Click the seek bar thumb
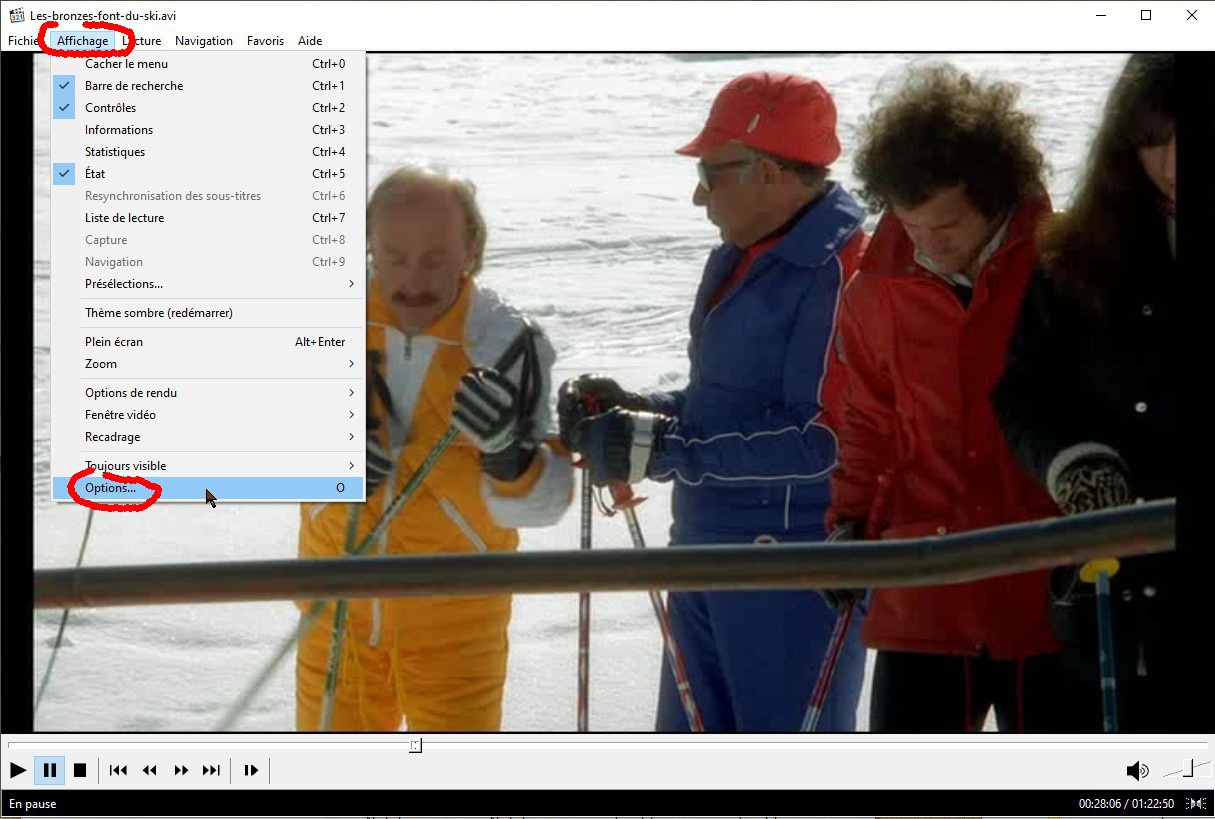Viewport: 1215px width, 819px height. (415, 745)
